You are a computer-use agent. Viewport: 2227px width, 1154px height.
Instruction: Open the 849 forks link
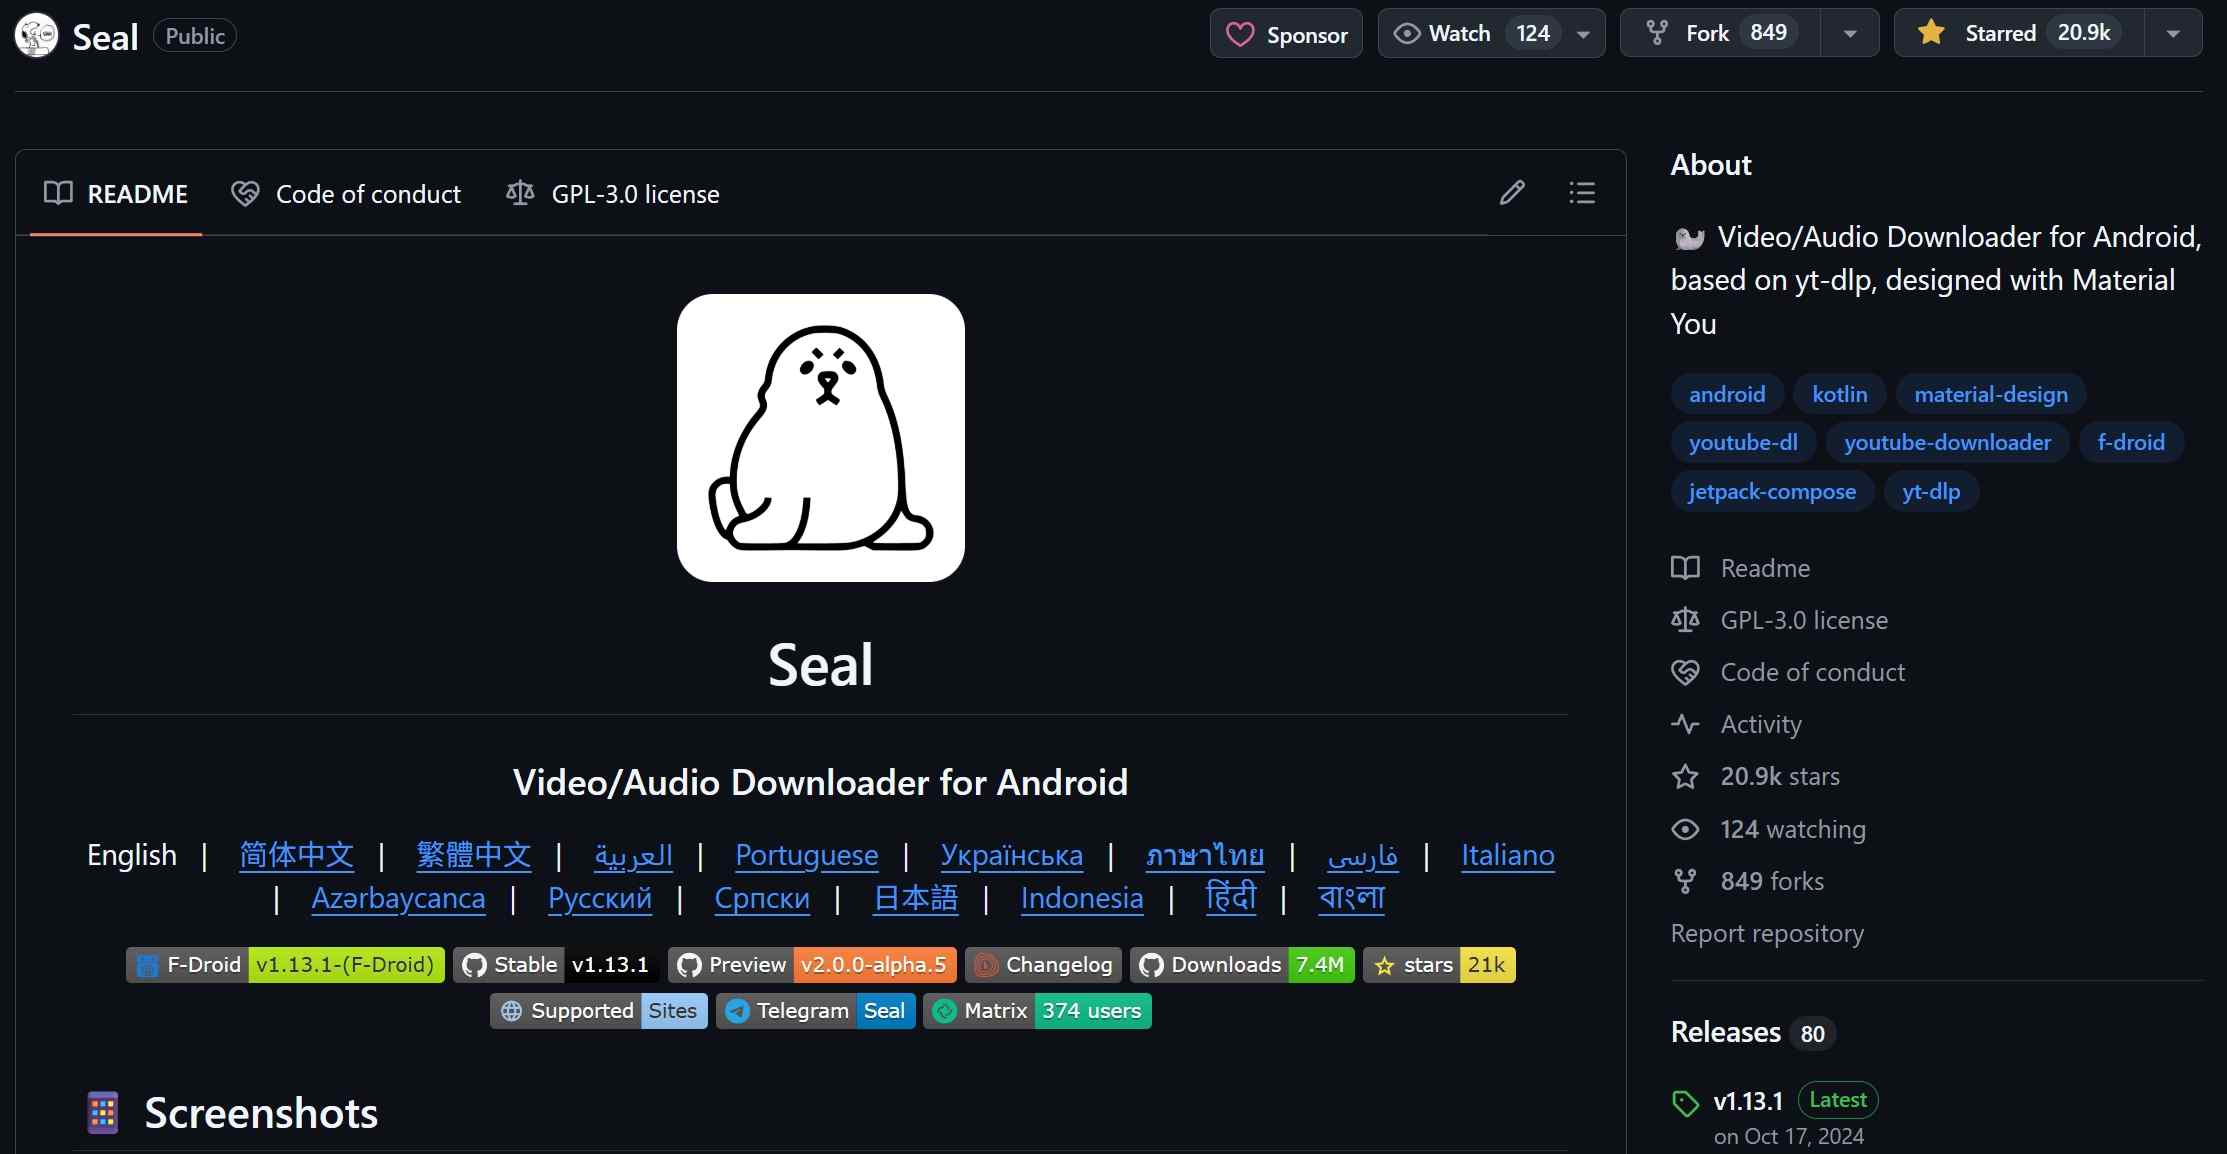pyautogui.click(x=1748, y=881)
